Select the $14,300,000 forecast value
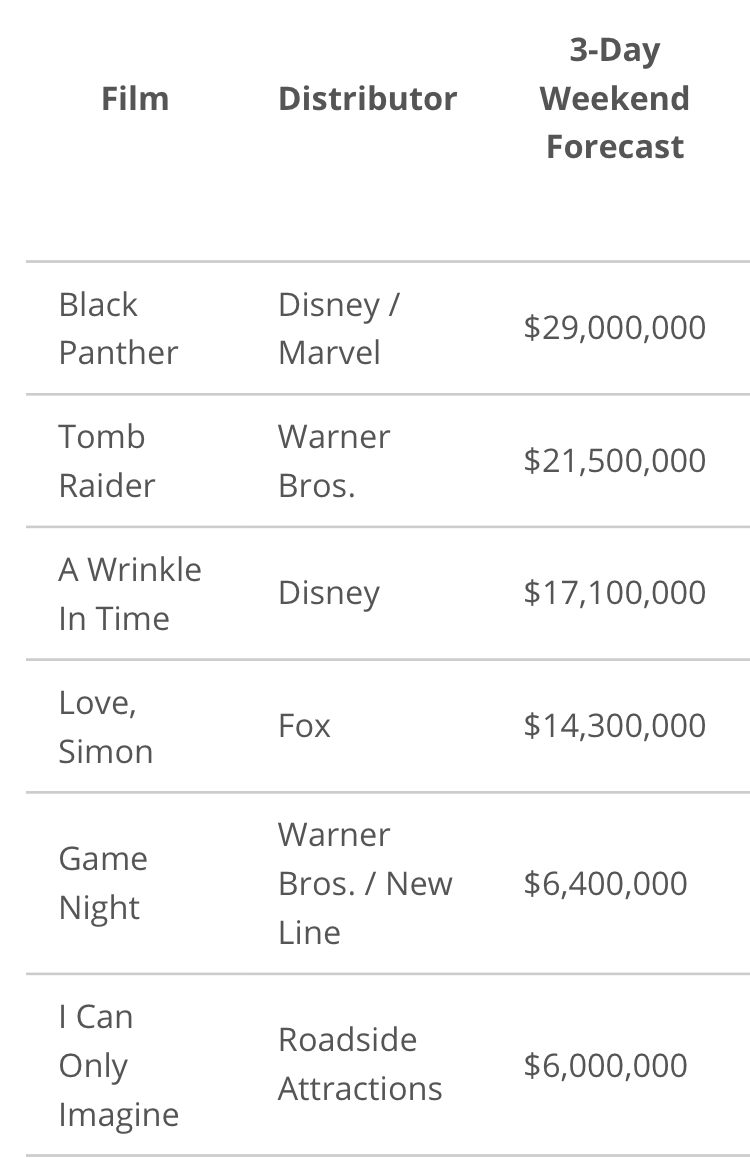750x1158 pixels. (614, 726)
